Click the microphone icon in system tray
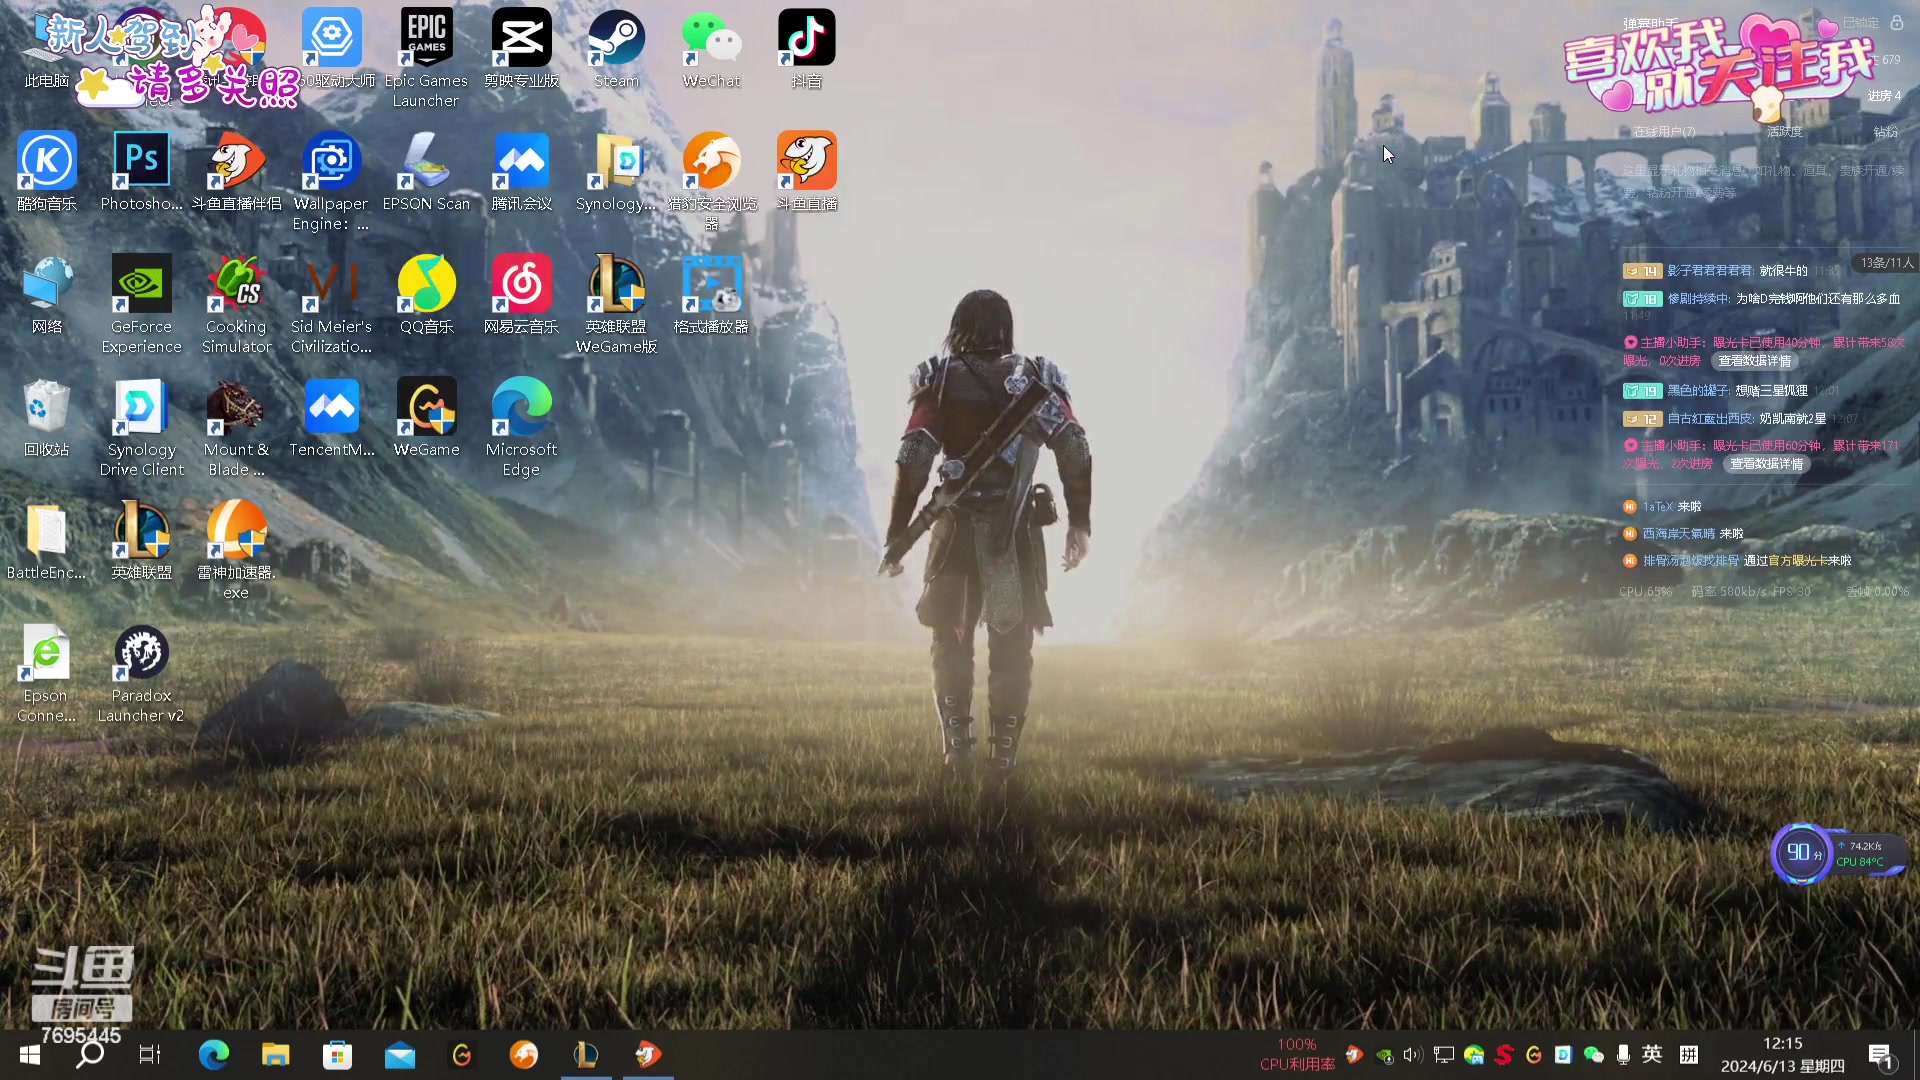1920x1080 pixels. (1623, 1055)
